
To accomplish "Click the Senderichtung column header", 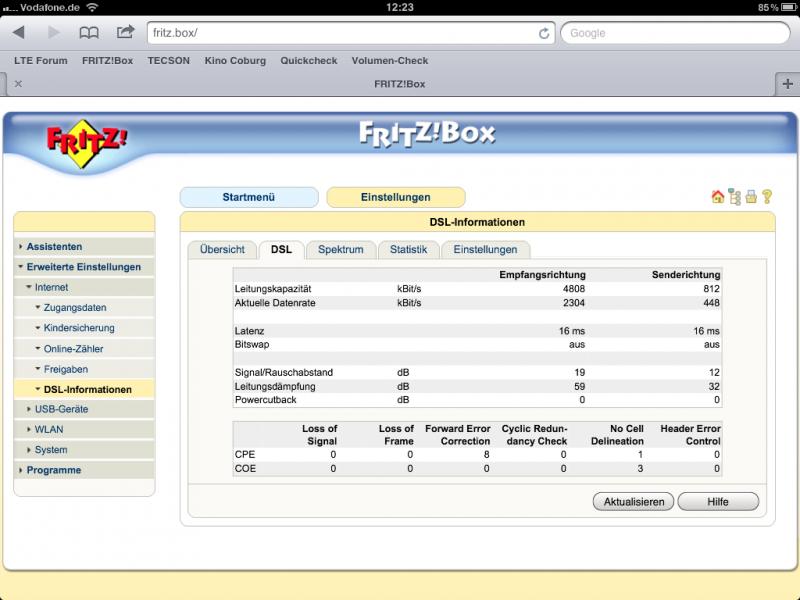I will [686, 275].
